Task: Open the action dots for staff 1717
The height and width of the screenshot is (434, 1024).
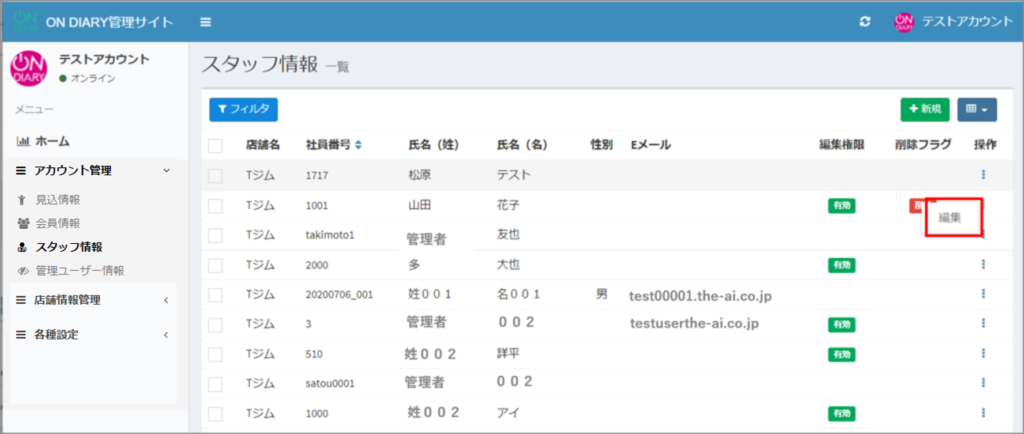Action: 983,175
